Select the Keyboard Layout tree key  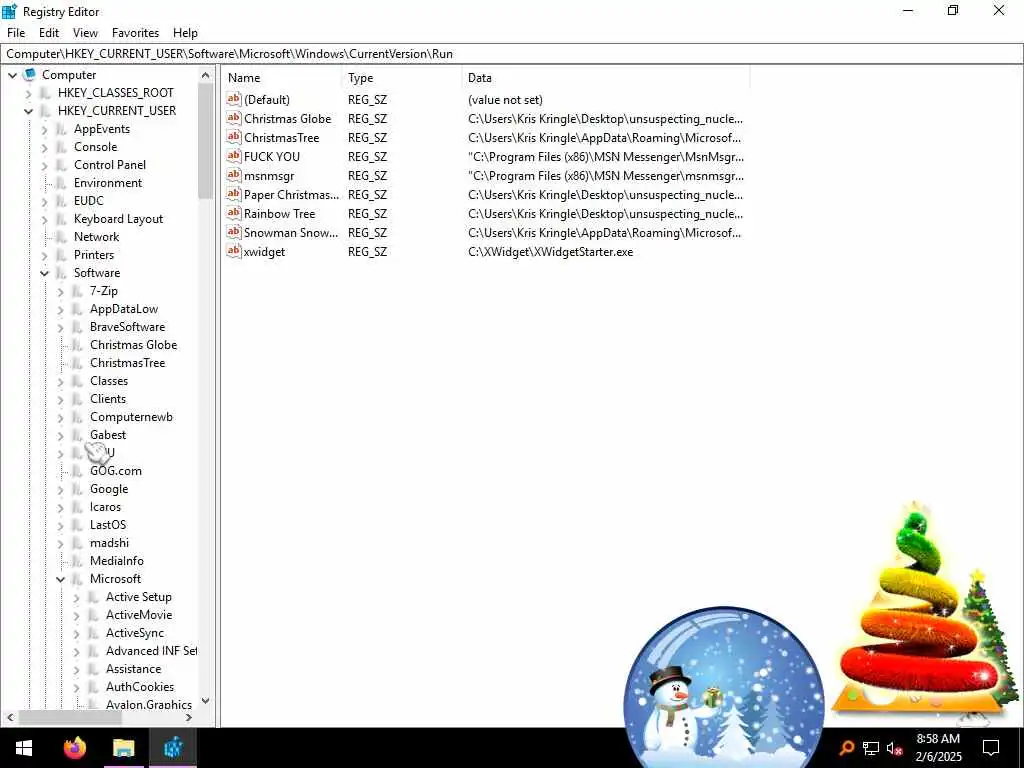118,219
